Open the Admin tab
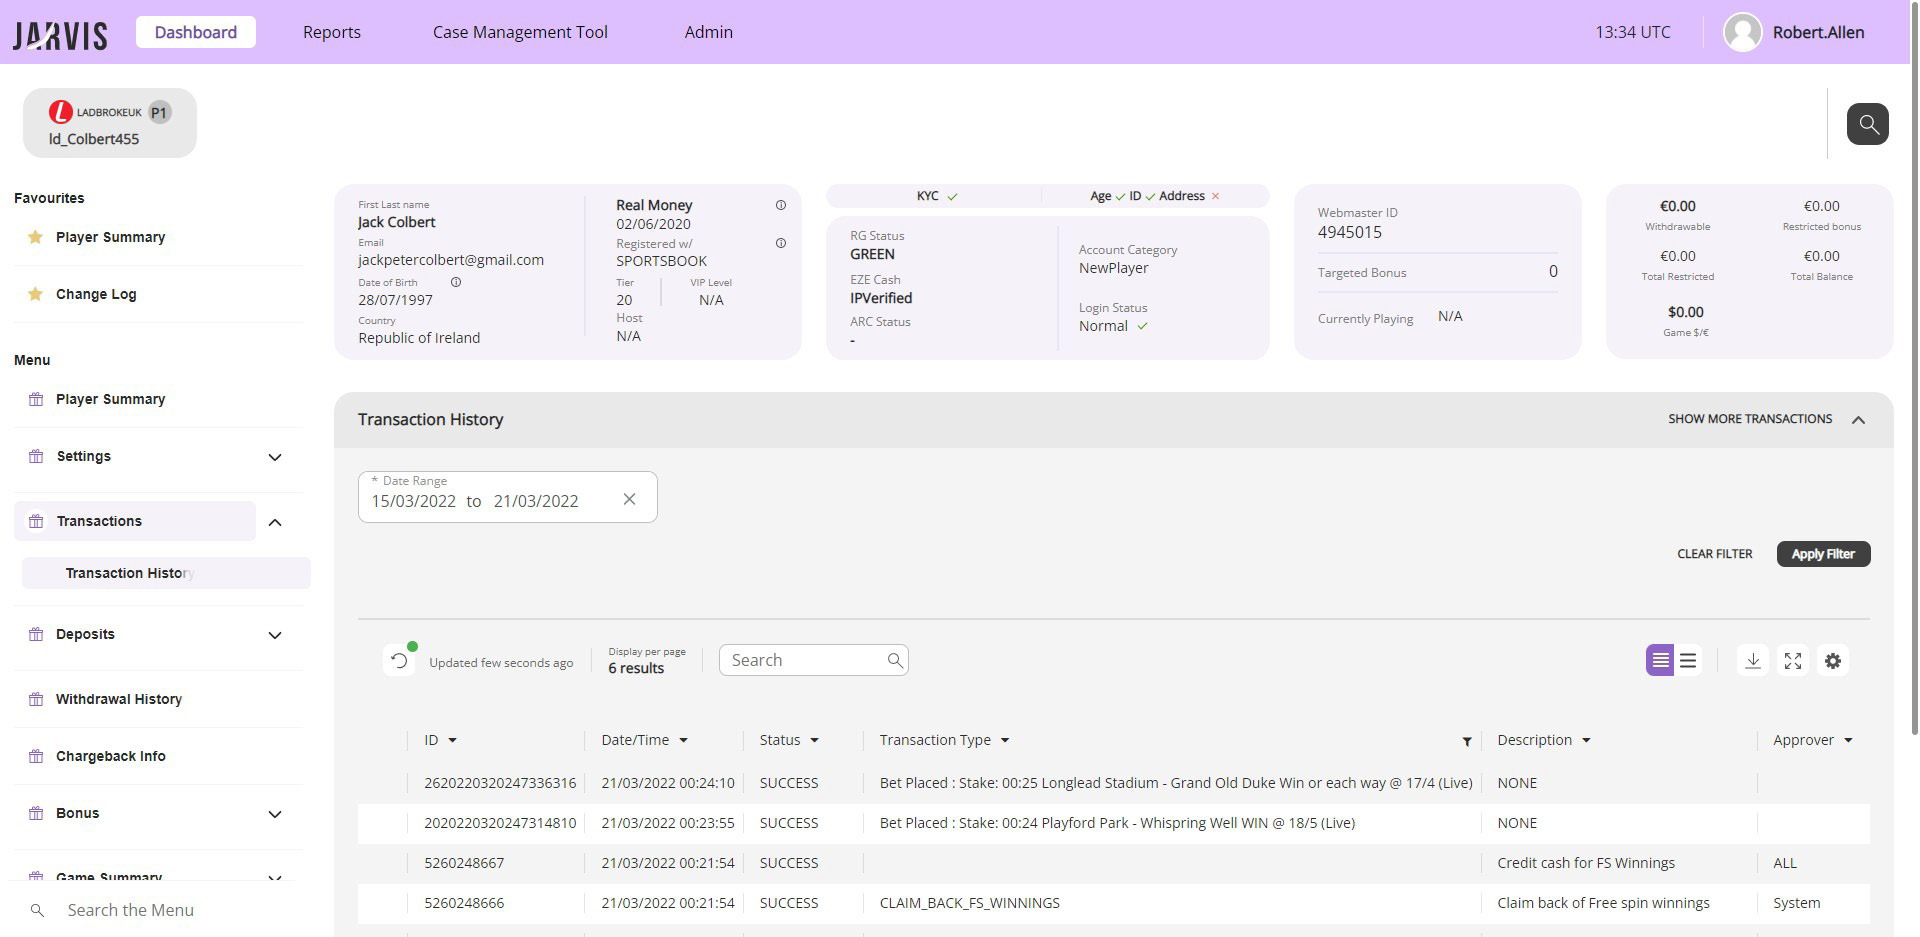 coord(708,32)
